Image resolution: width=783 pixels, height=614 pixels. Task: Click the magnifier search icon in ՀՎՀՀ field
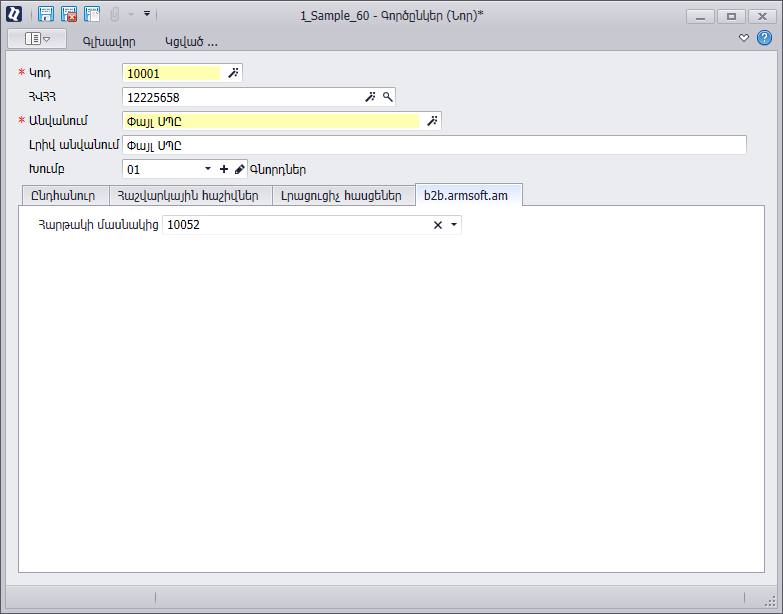click(388, 97)
